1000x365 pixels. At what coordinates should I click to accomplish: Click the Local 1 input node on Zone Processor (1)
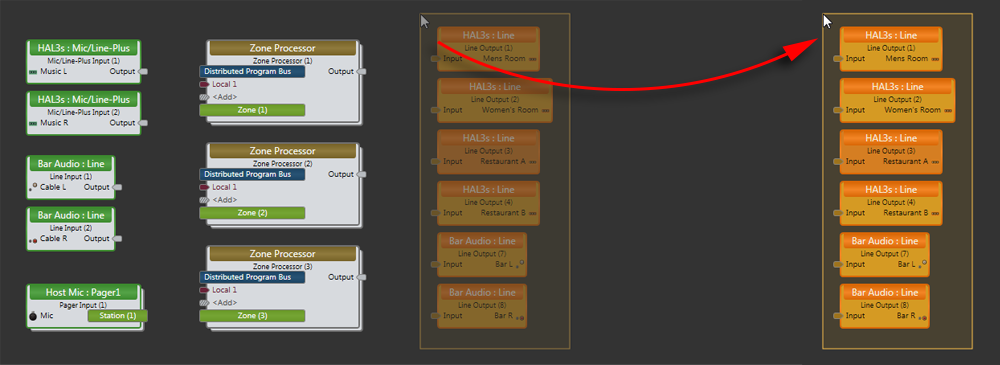tap(204, 84)
